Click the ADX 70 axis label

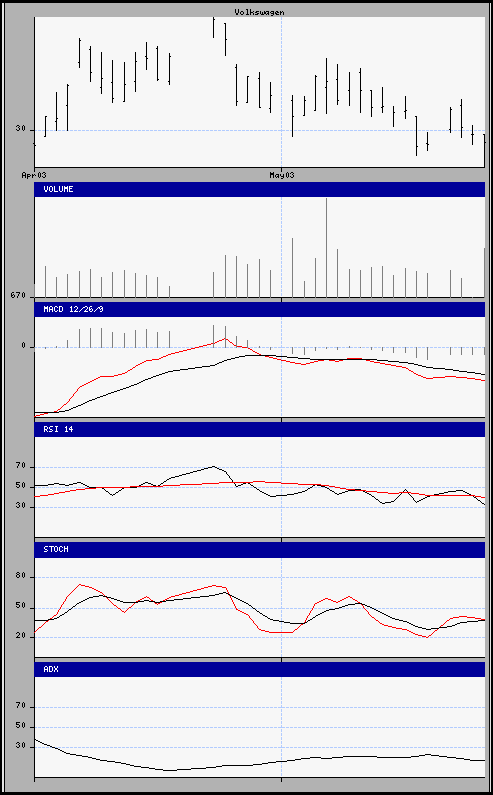(21, 706)
